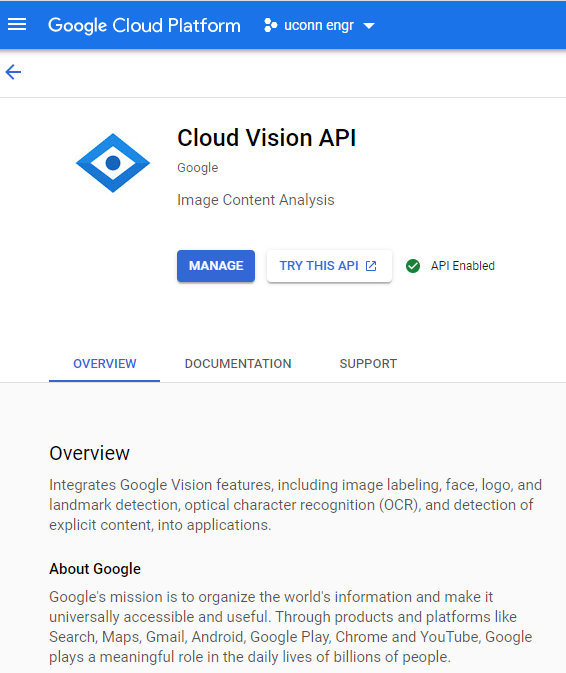The height and width of the screenshot is (673, 566).
Task: Click the Google Cloud Platform title
Action: 144,26
